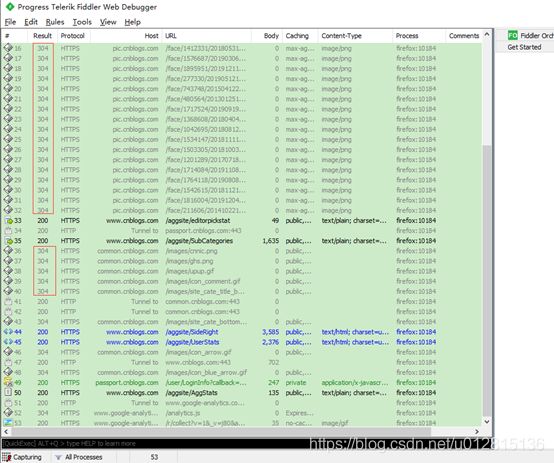The image size is (554, 463).
Task: Click the Fiddler app logo in title bar
Action: 10,6
